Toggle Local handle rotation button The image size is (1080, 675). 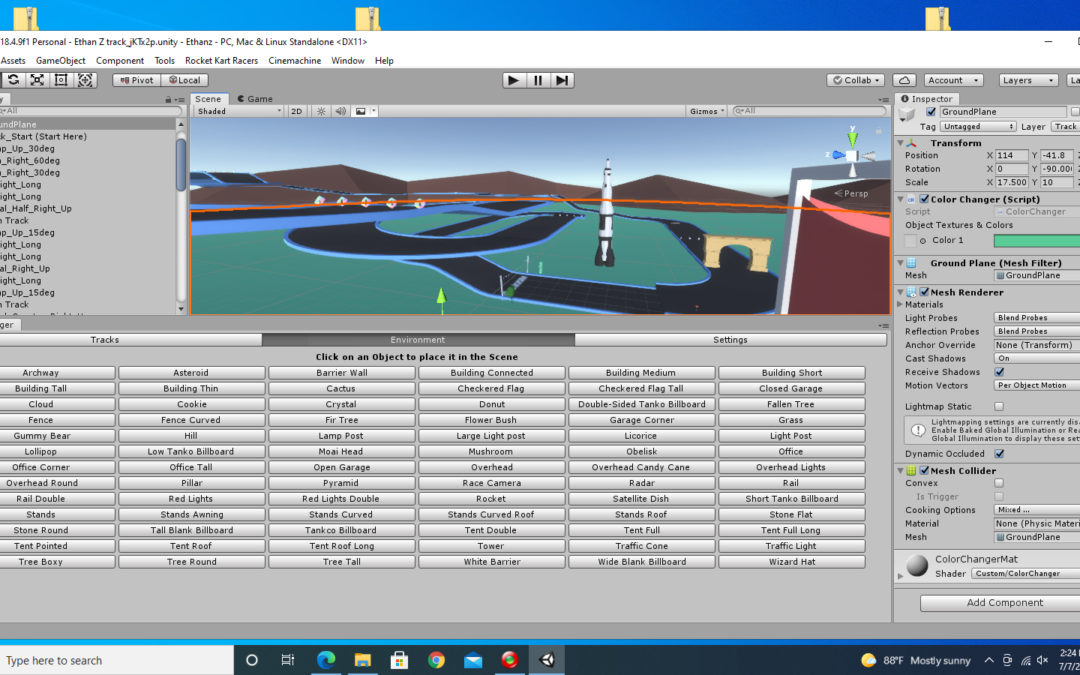pos(185,80)
